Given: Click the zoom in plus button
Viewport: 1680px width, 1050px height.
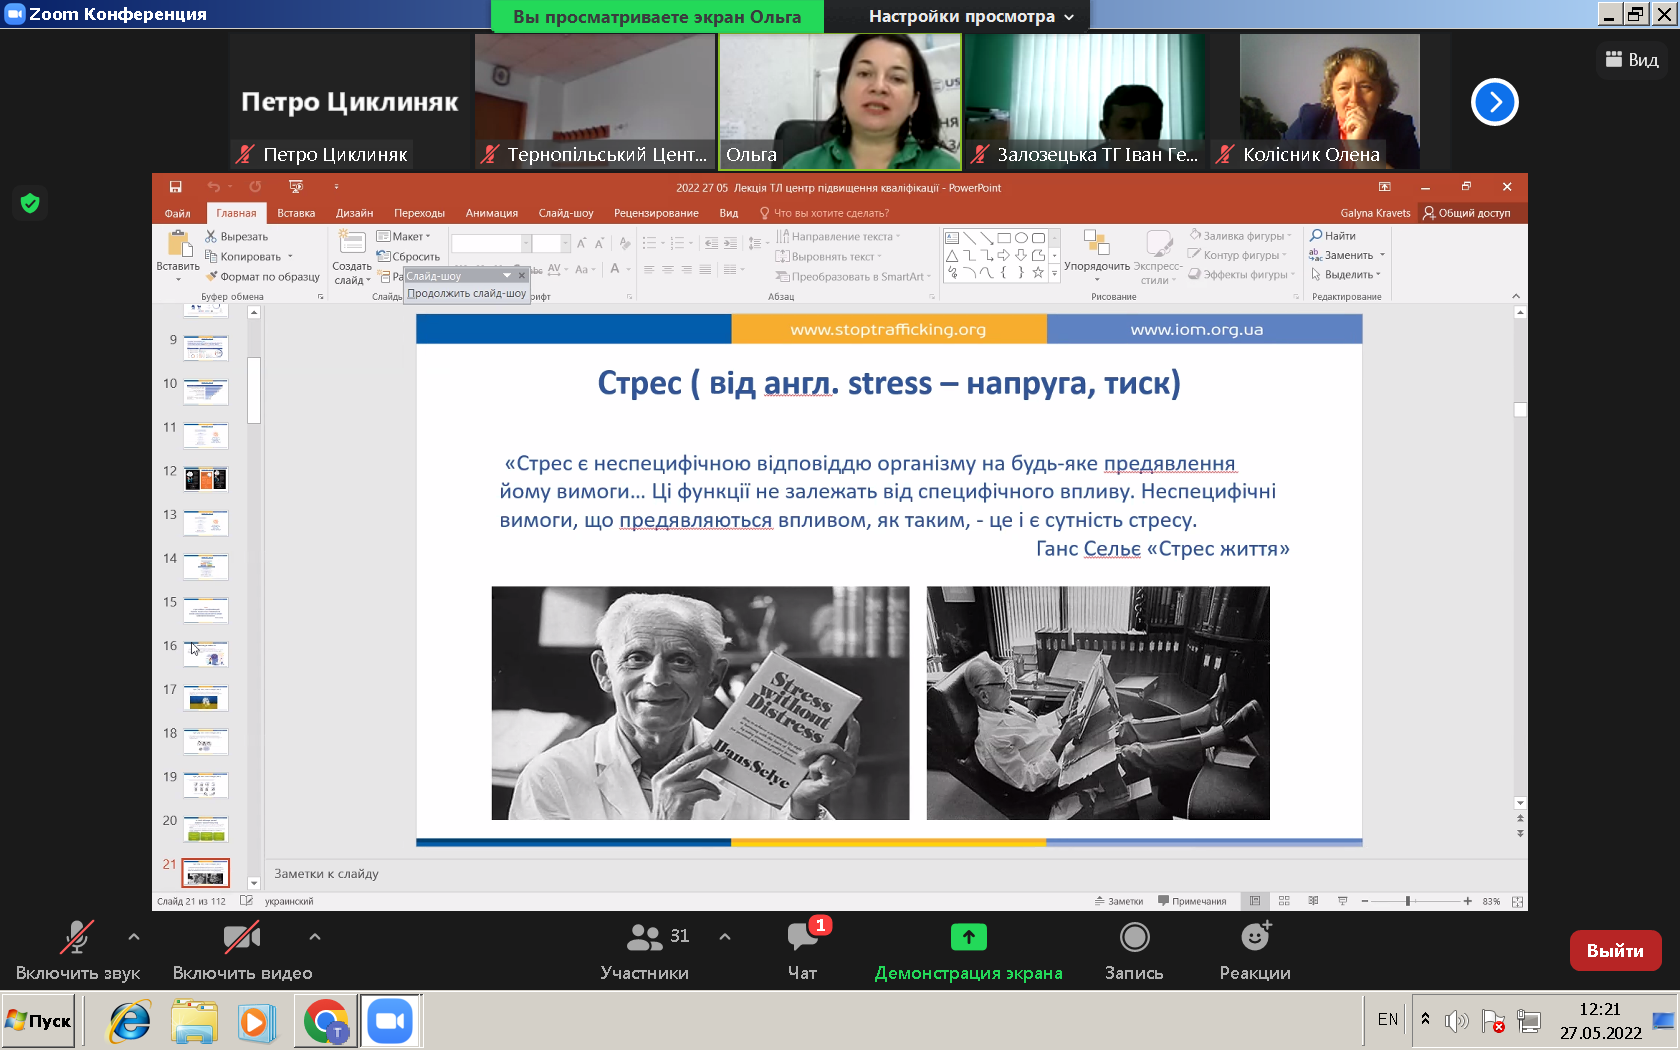Looking at the screenshot, I should [x=1467, y=901].
